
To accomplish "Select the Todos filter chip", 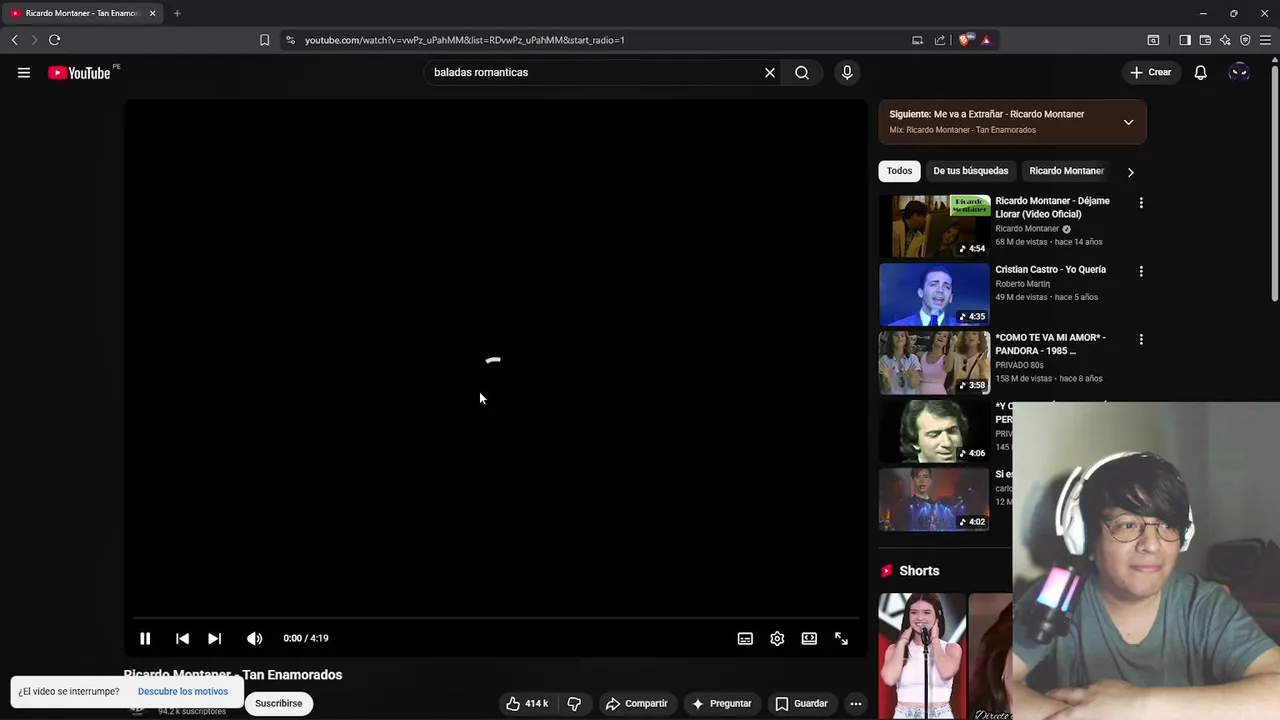I will click(899, 171).
